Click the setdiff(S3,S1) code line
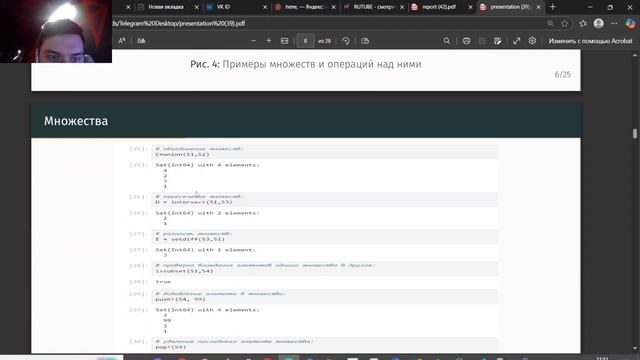The height and width of the screenshot is (360, 640). click(x=190, y=239)
